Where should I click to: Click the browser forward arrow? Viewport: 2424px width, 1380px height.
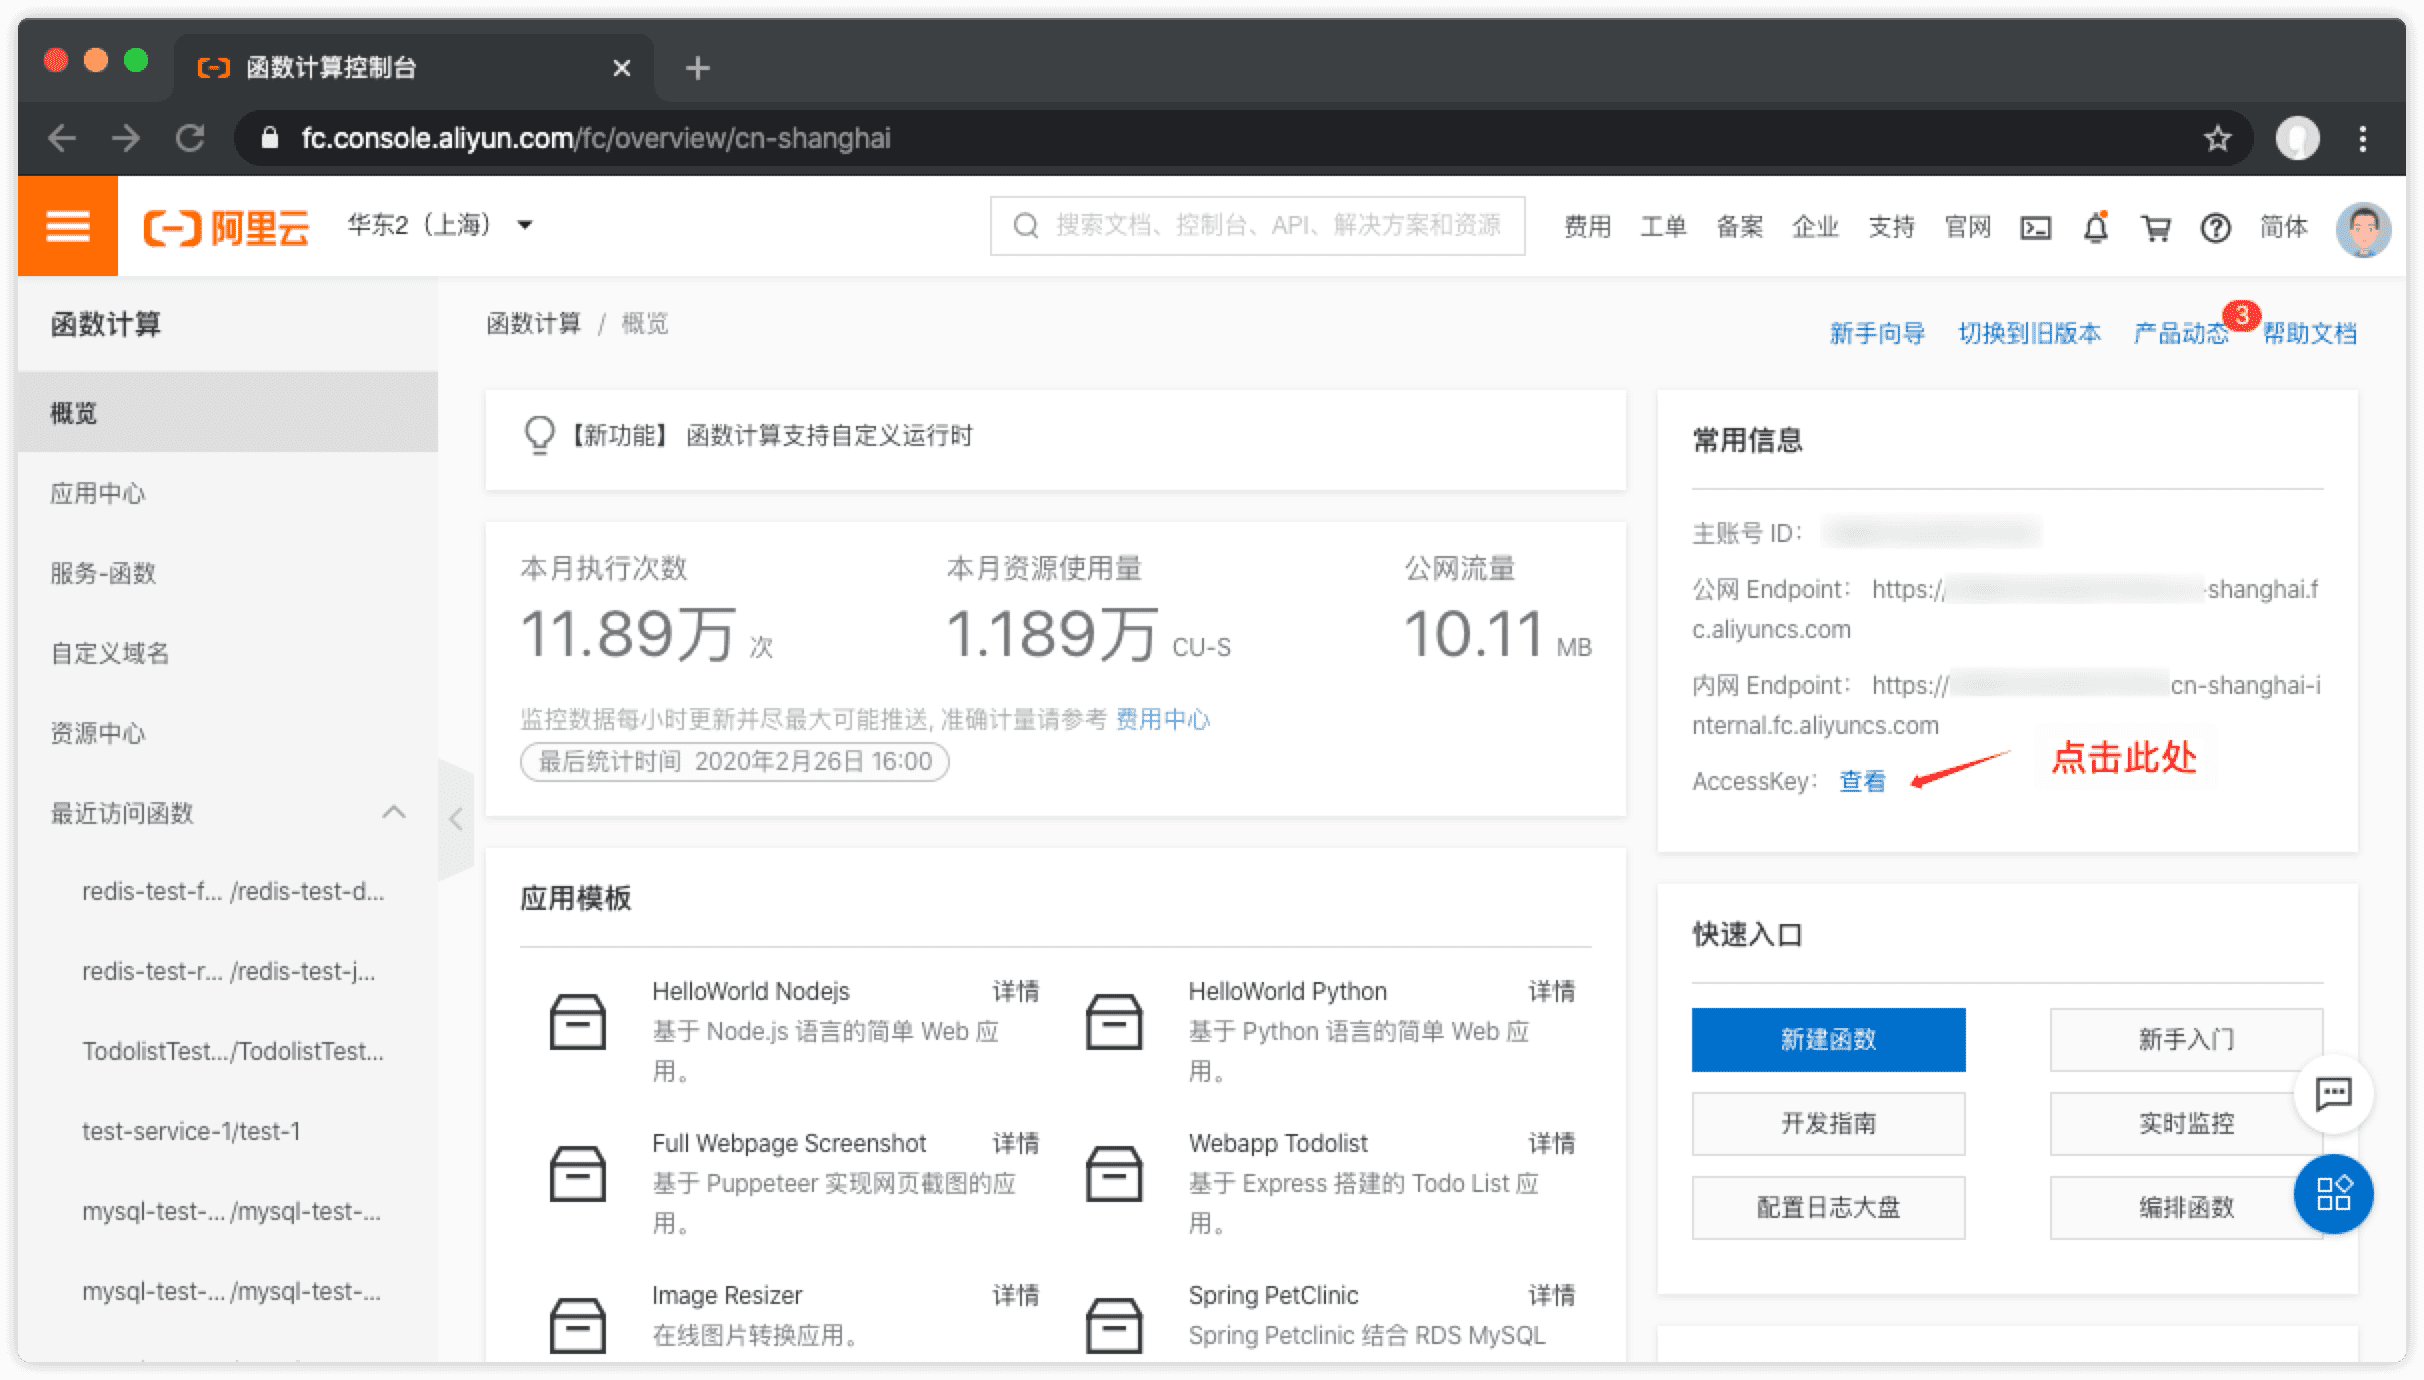coord(126,138)
